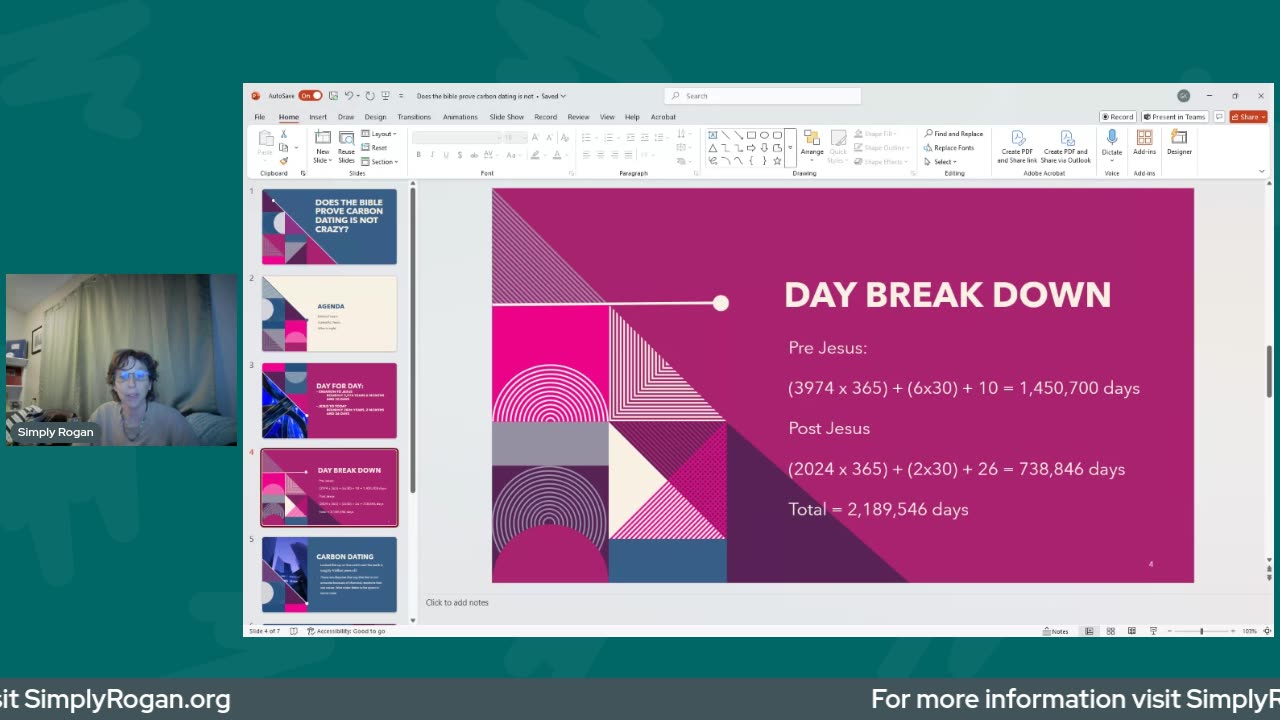
Task: Click the Copy icon
Action: [284, 147]
